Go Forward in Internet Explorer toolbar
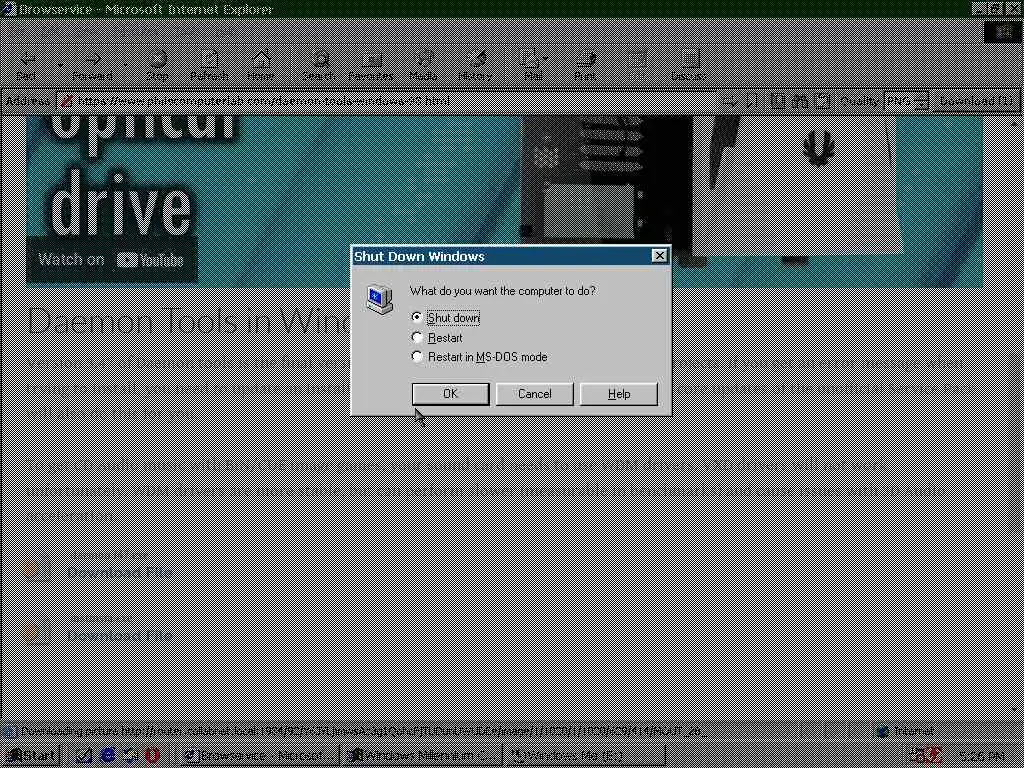 (x=92, y=65)
